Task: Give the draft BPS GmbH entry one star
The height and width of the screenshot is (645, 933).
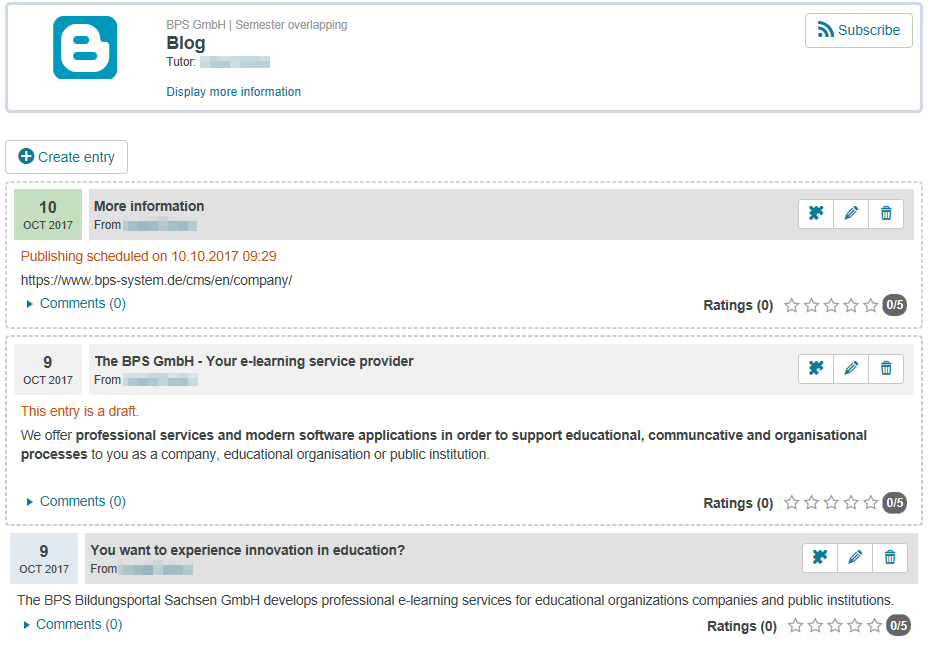Action: [x=792, y=504]
